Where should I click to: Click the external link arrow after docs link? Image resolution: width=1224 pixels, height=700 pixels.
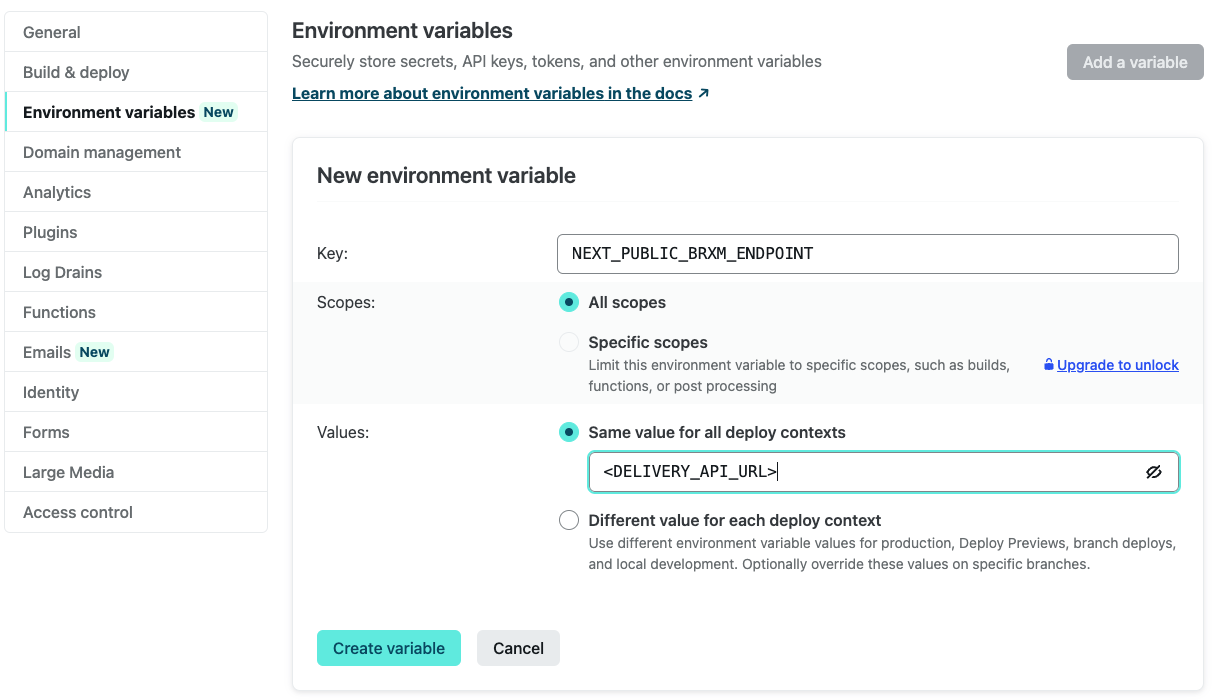click(704, 93)
